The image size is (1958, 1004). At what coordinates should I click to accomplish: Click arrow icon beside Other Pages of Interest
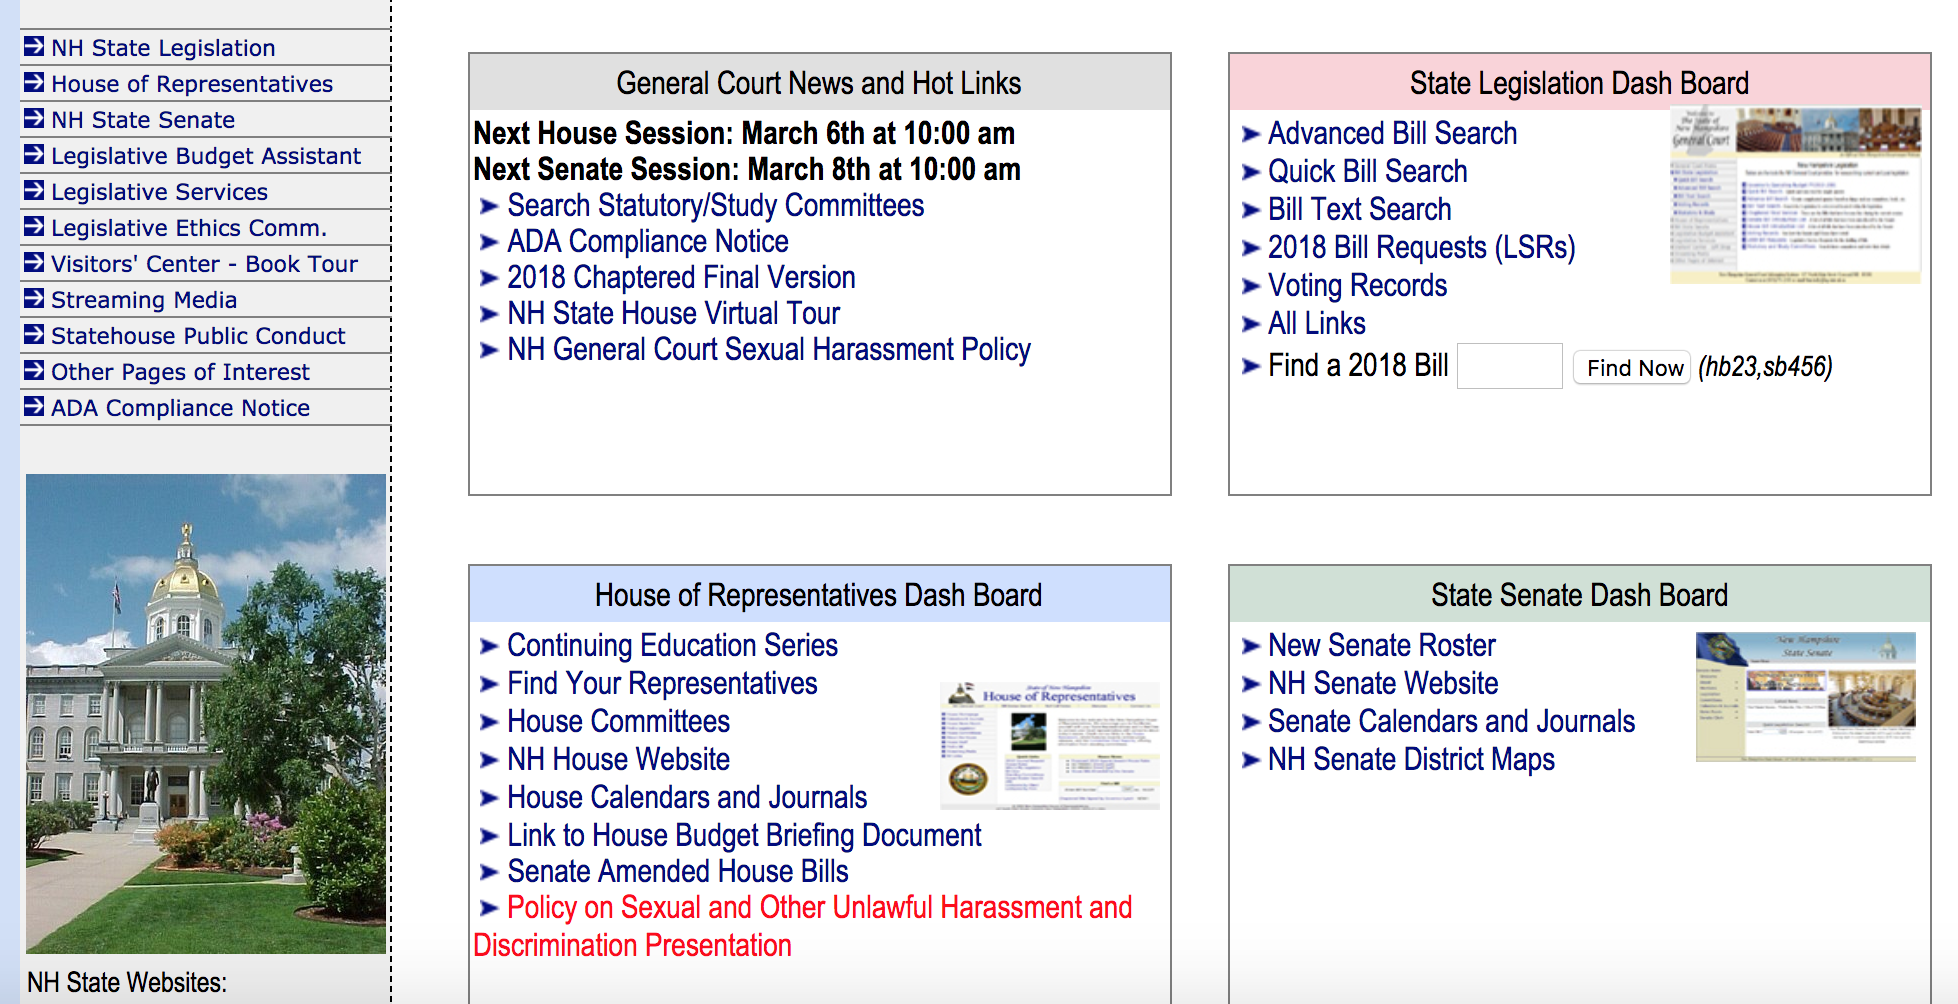pyautogui.click(x=34, y=371)
